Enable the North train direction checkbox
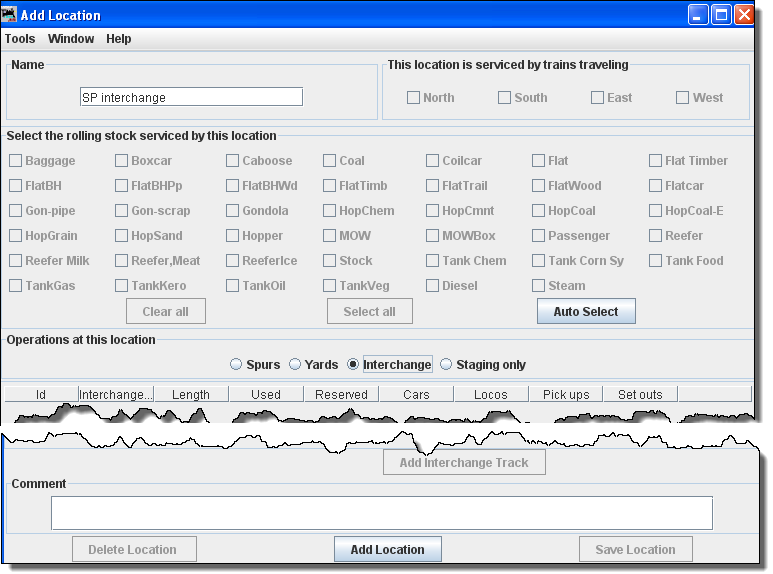773x574 pixels. [414, 98]
